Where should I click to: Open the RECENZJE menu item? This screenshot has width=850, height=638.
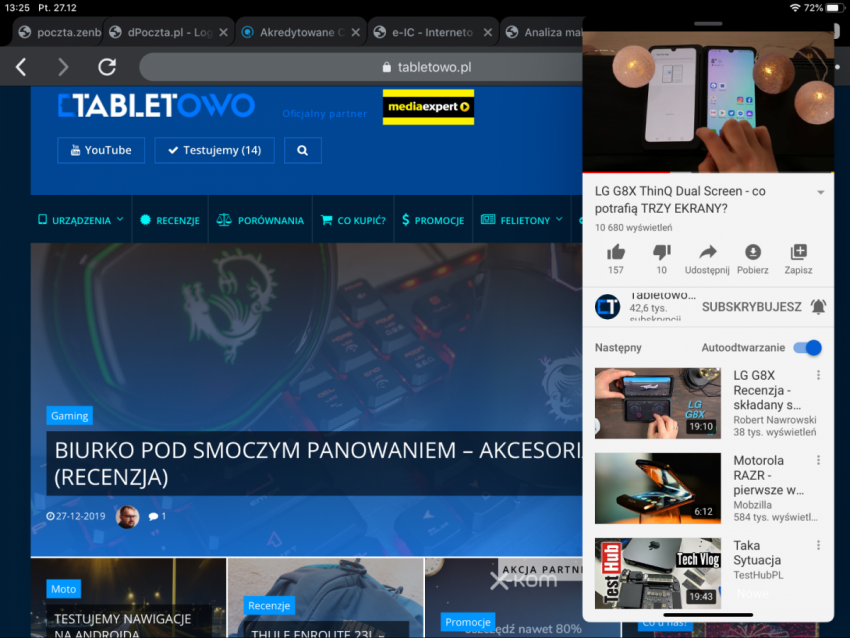click(x=170, y=220)
